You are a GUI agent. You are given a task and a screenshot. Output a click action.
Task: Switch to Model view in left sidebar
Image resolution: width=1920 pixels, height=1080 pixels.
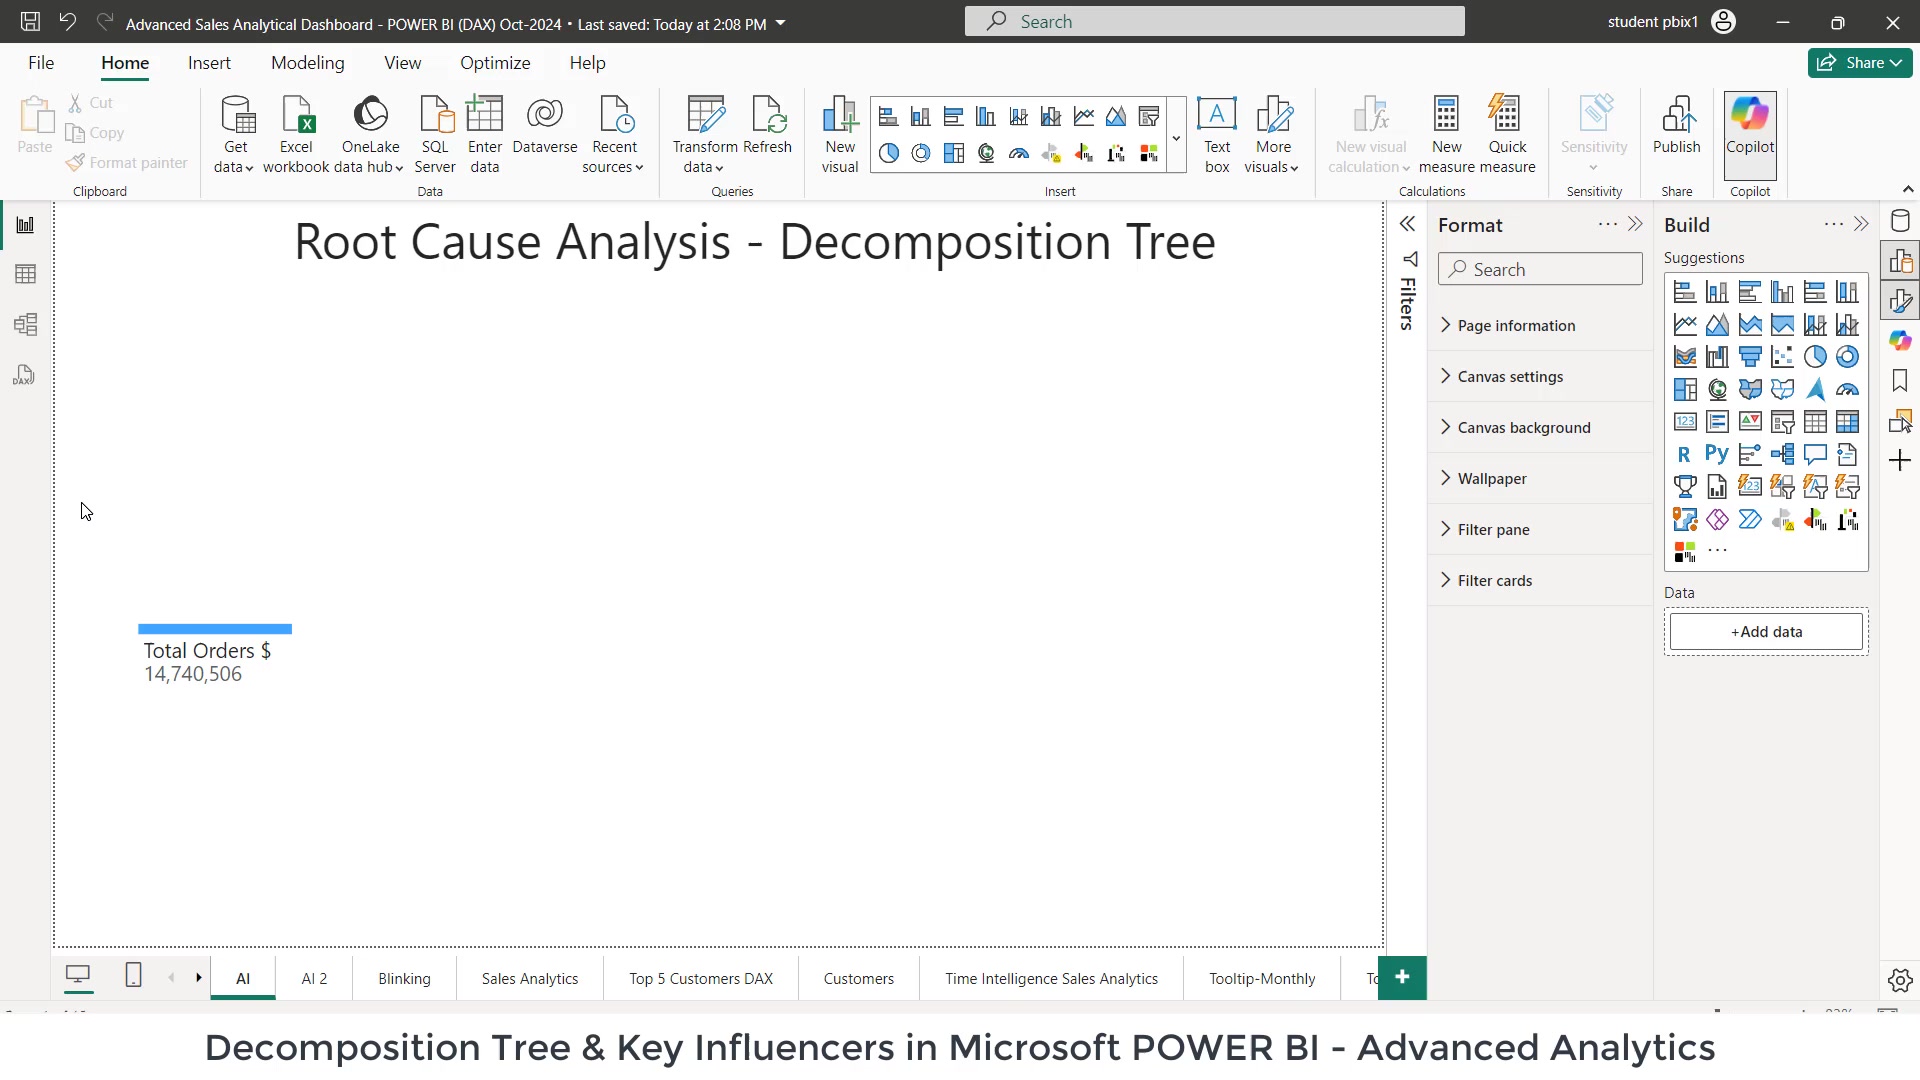click(25, 324)
